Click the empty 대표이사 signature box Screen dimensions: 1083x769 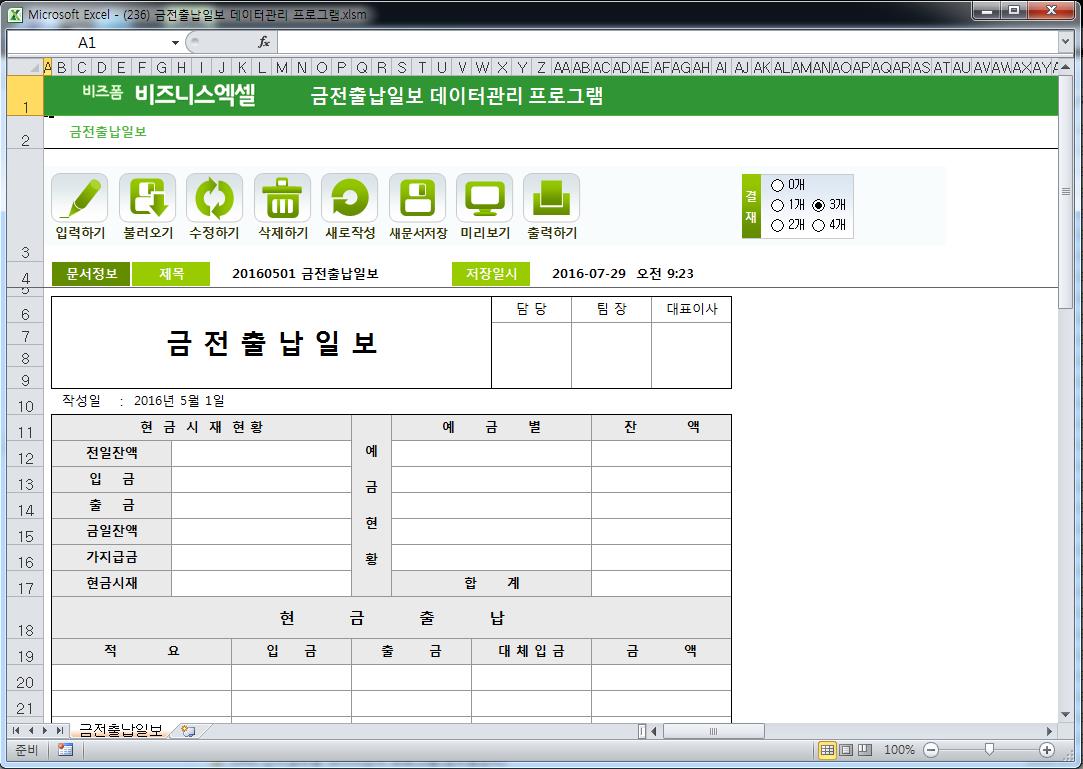click(x=691, y=355)
